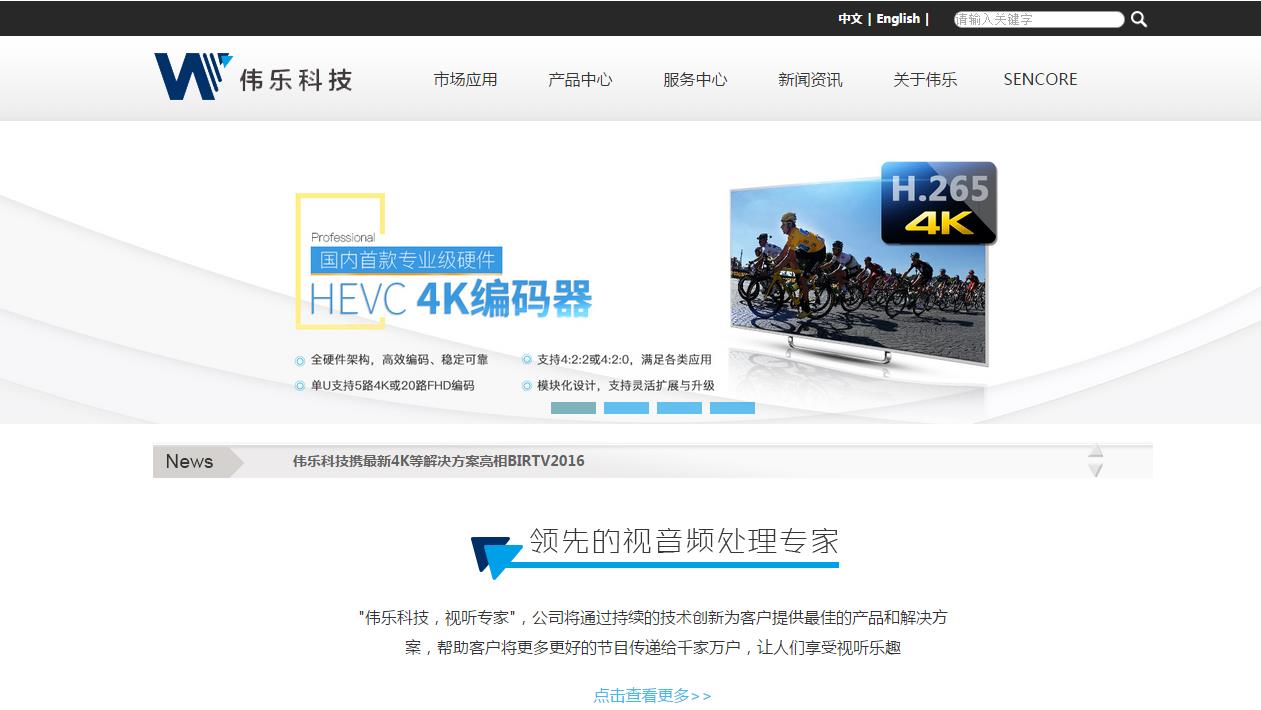
Task: Select the third banner slide indicator
Action: point(679,408)
